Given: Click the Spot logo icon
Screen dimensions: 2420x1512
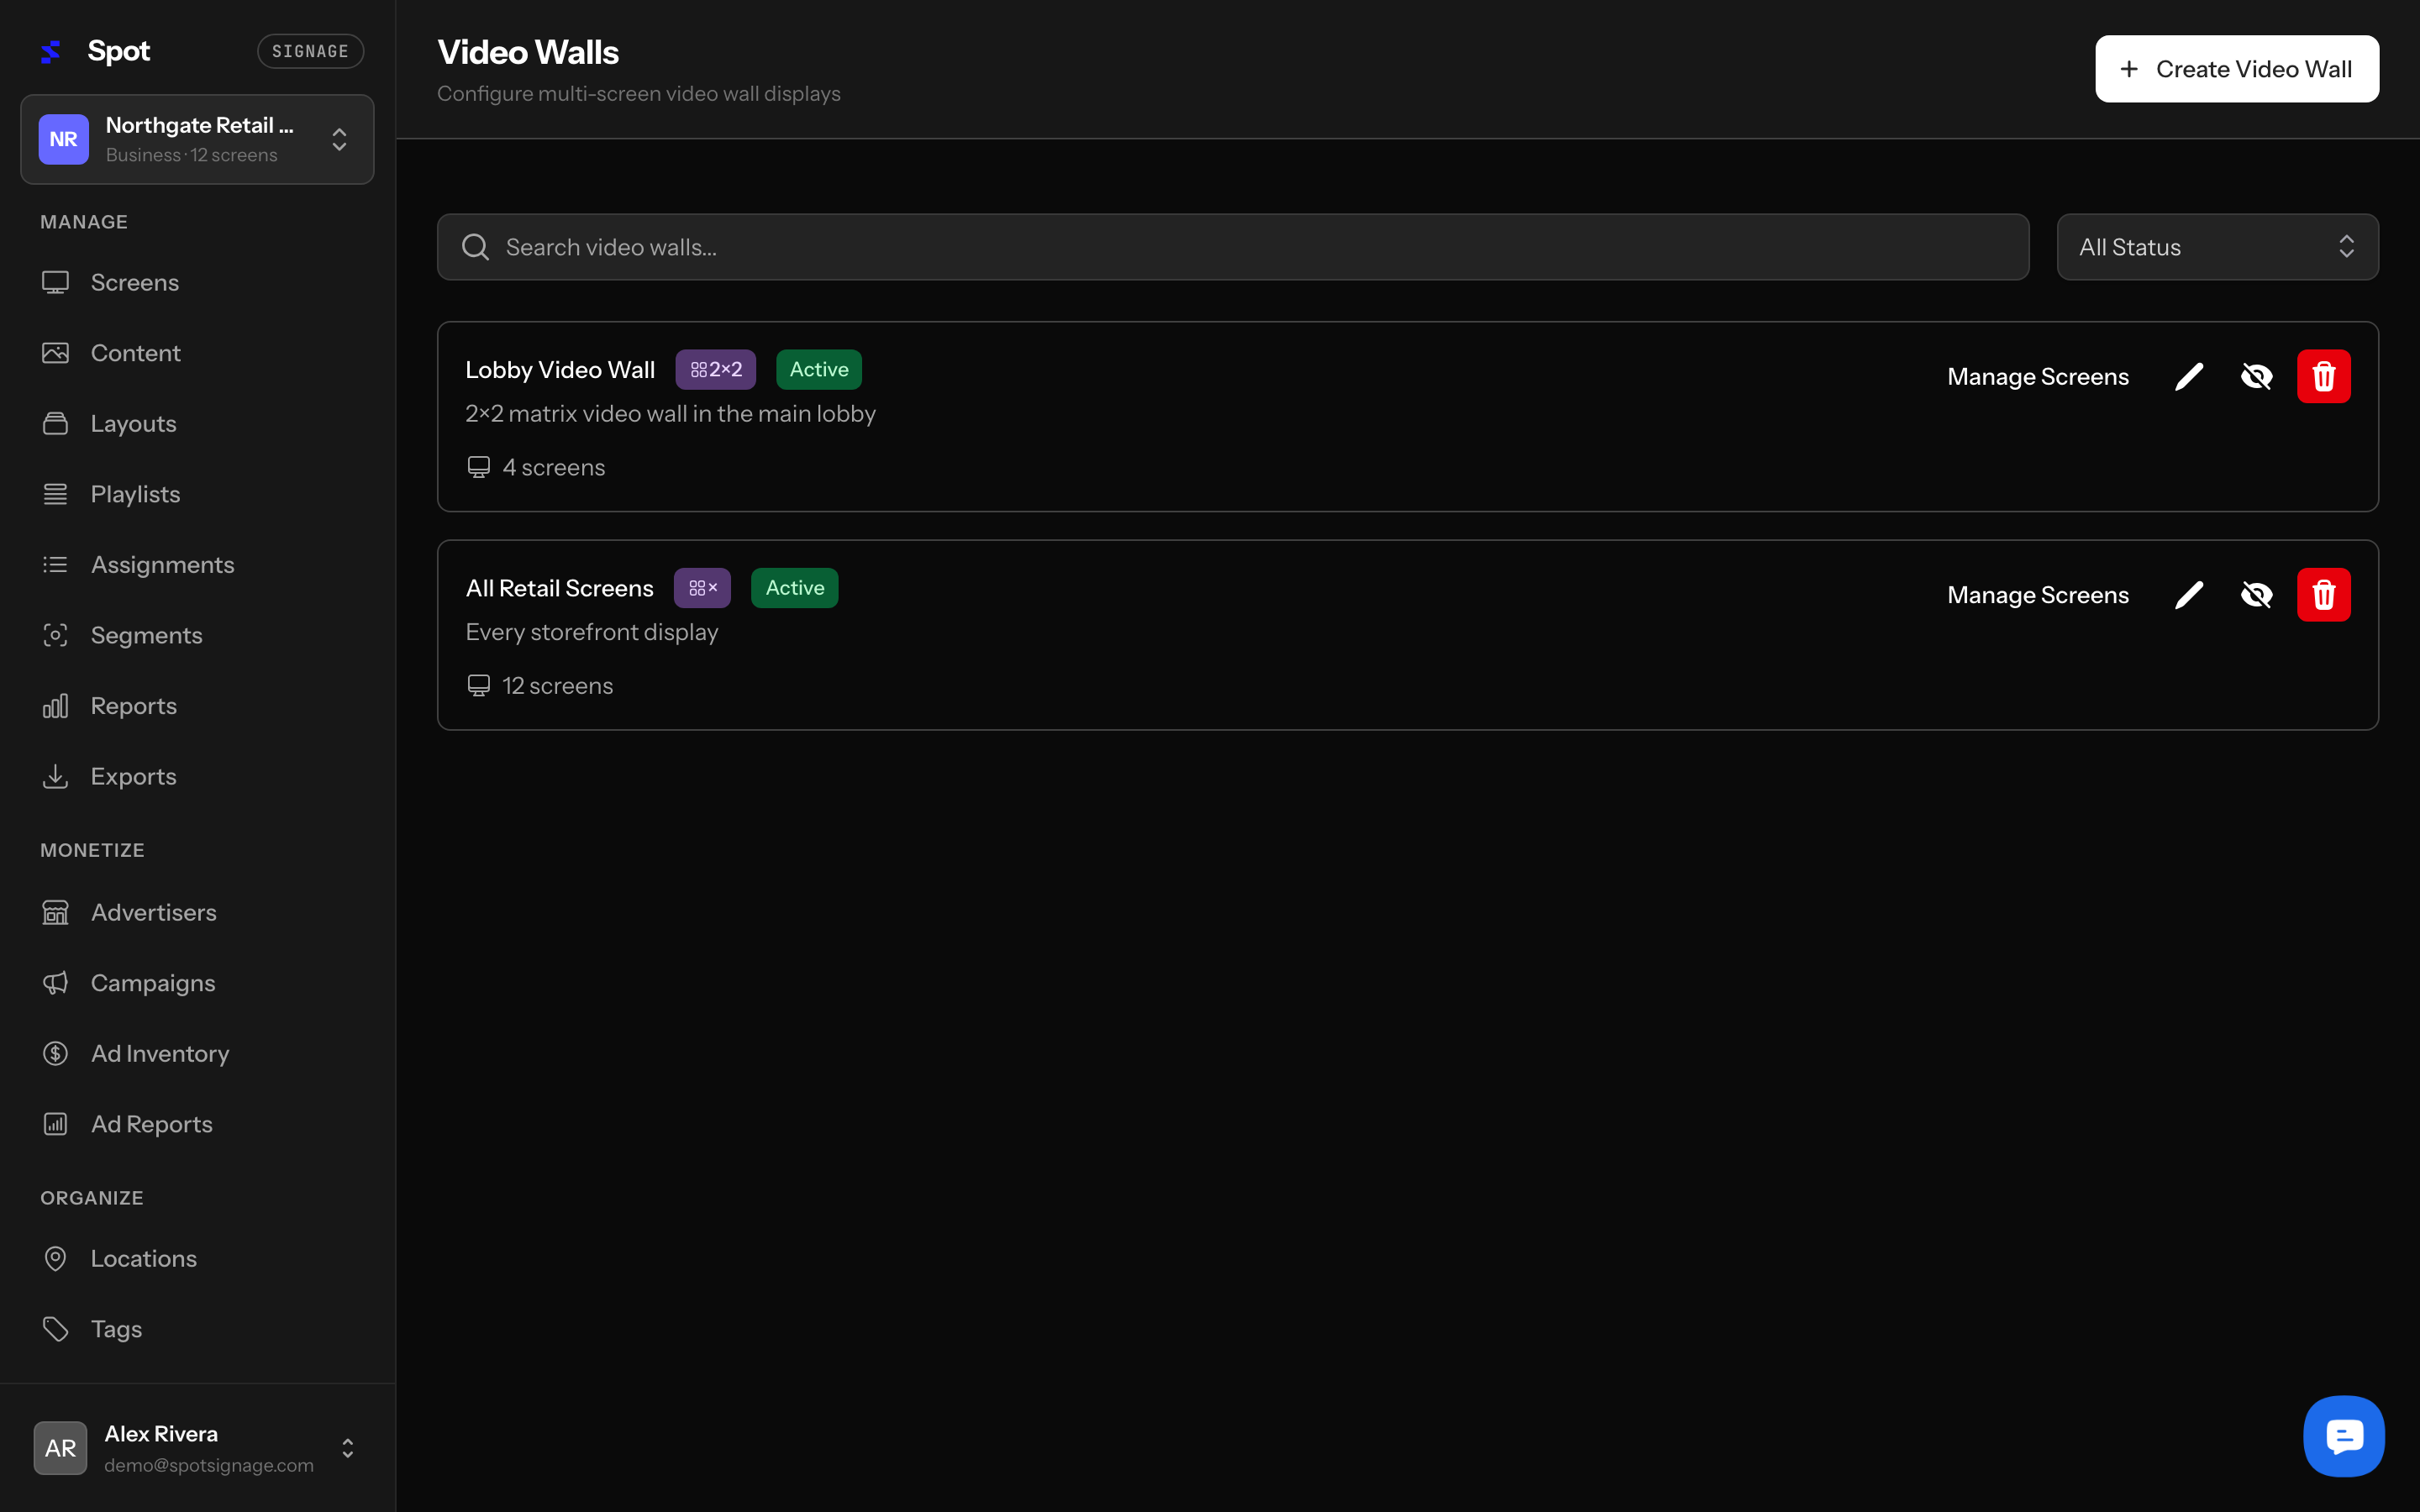Looking at the screenshot, I should click(x=51, y=51).
